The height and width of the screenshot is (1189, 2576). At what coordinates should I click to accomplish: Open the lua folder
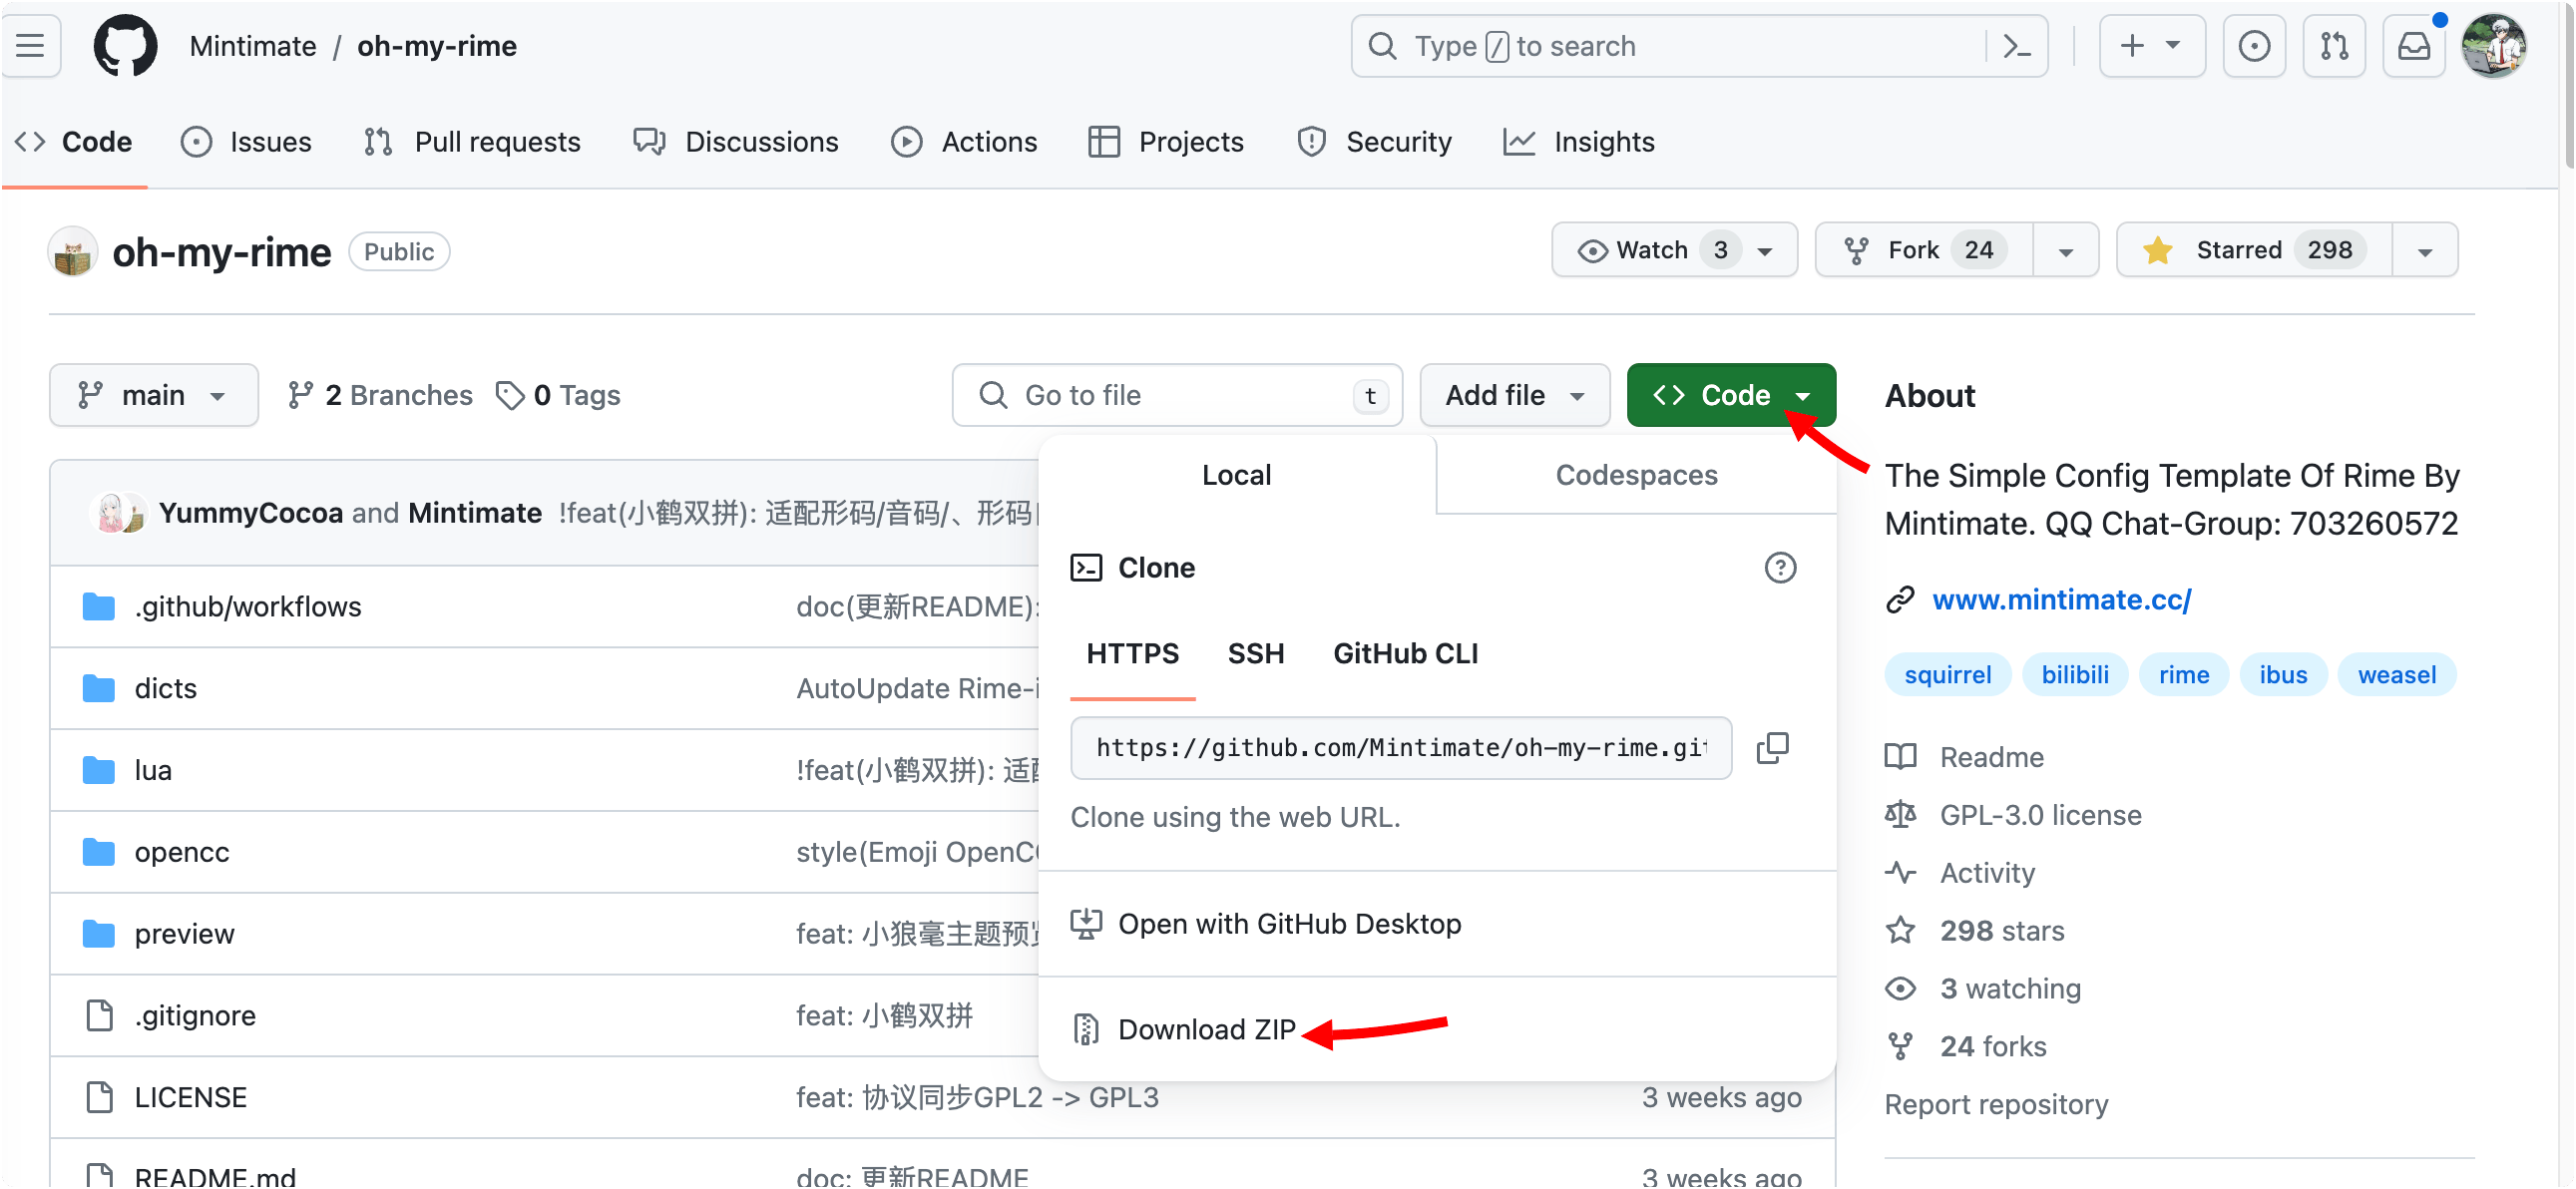click(153, 771)
